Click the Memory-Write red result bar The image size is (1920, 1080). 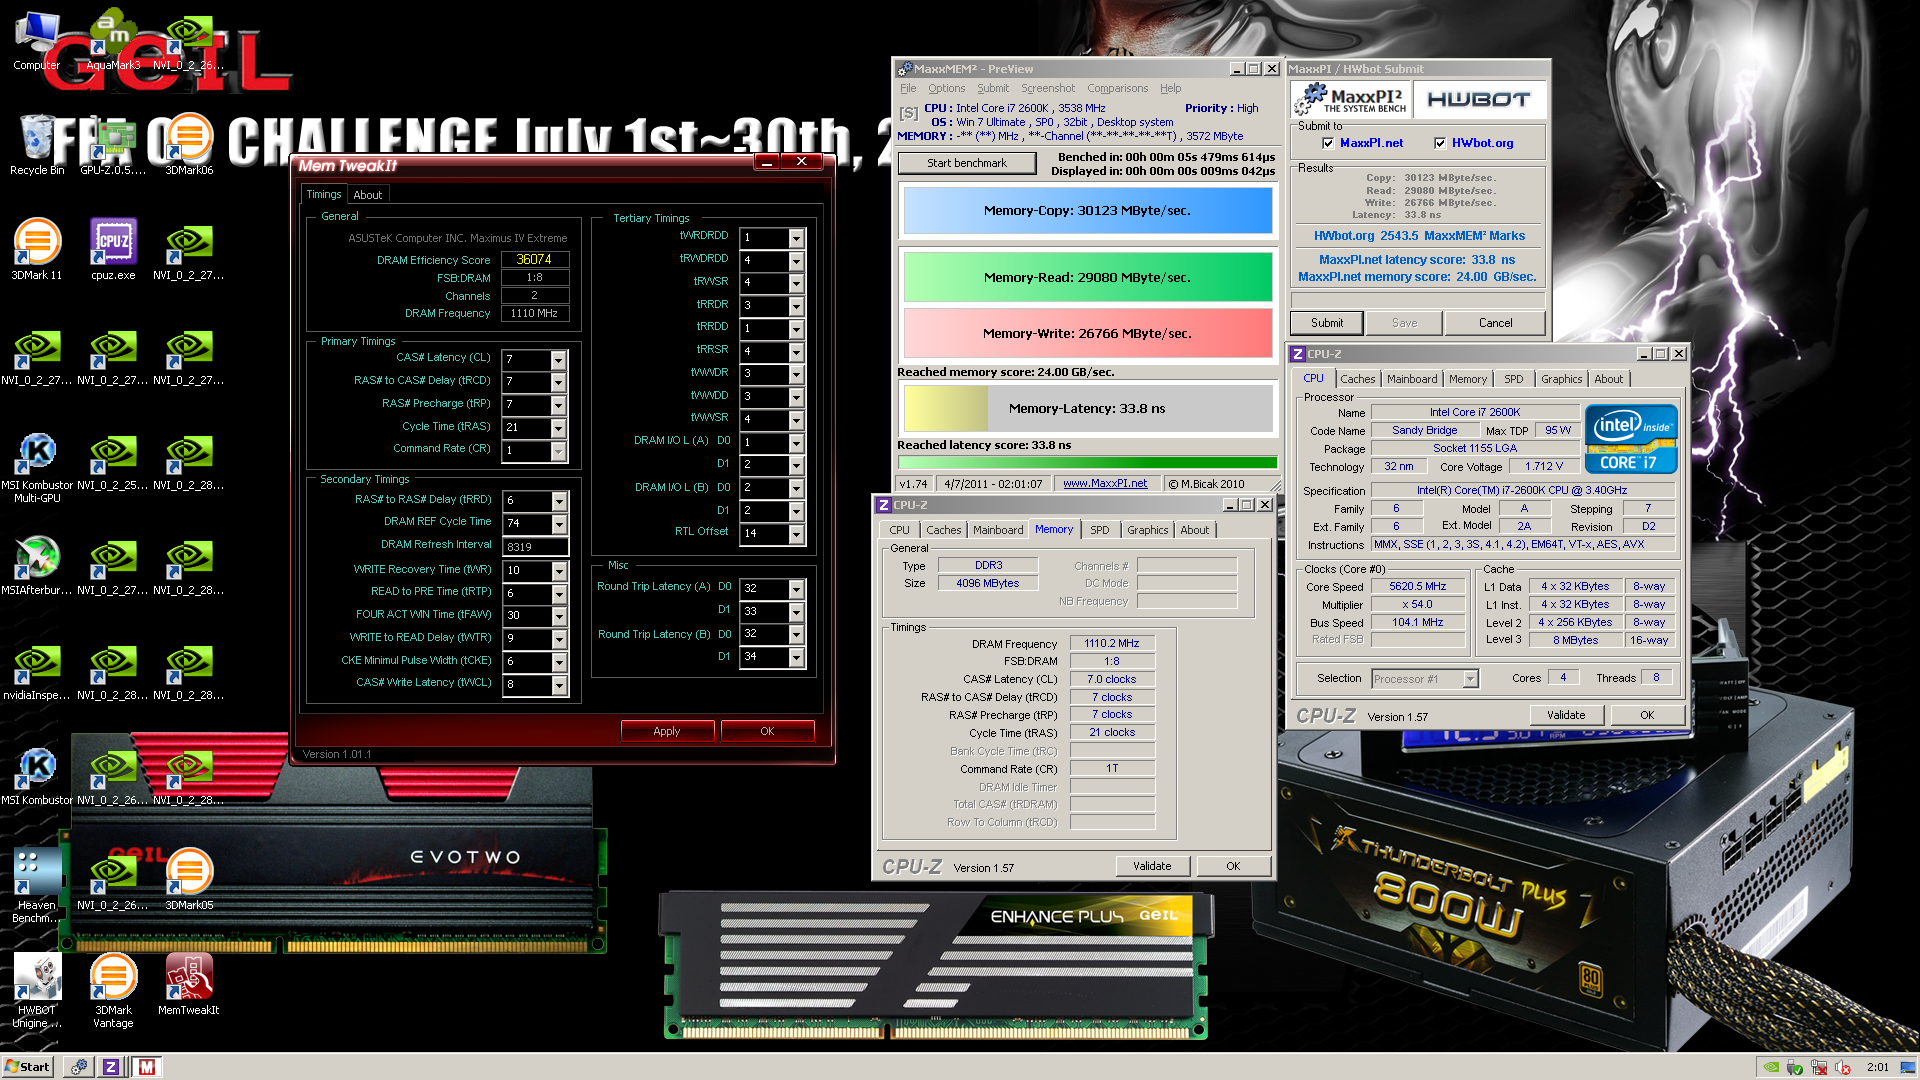click(1087, 333)
